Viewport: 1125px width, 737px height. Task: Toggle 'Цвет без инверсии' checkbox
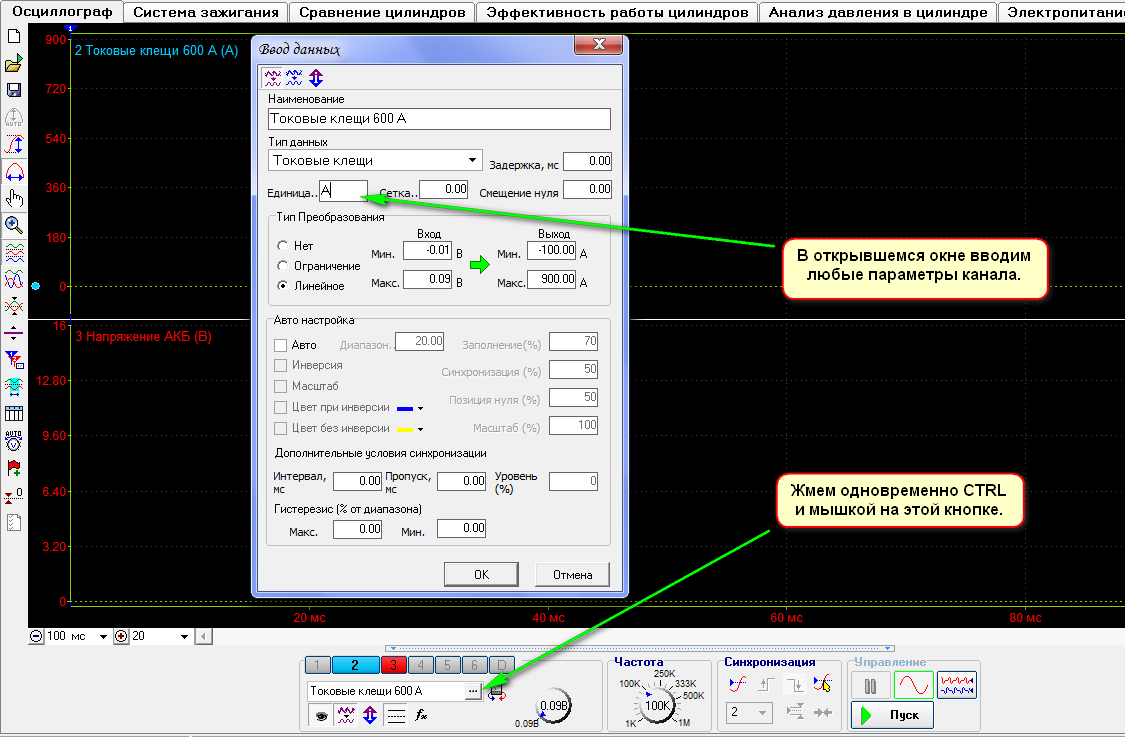coord(281,428)
